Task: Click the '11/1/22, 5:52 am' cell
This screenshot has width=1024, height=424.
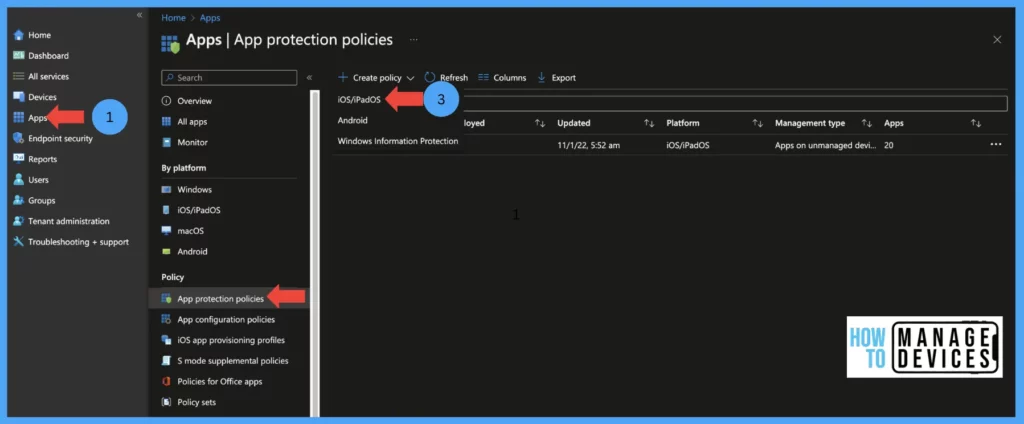Action: [x=588, y=145]
